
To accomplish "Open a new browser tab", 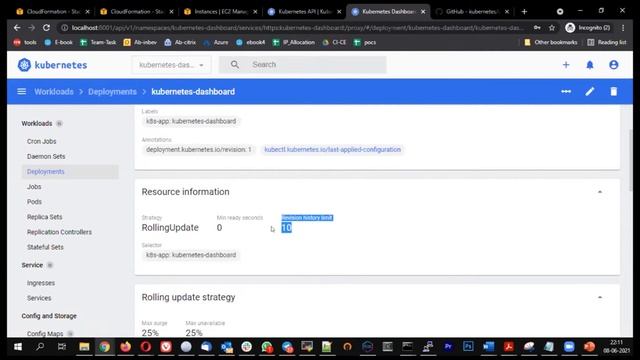I will click(524, 11).
